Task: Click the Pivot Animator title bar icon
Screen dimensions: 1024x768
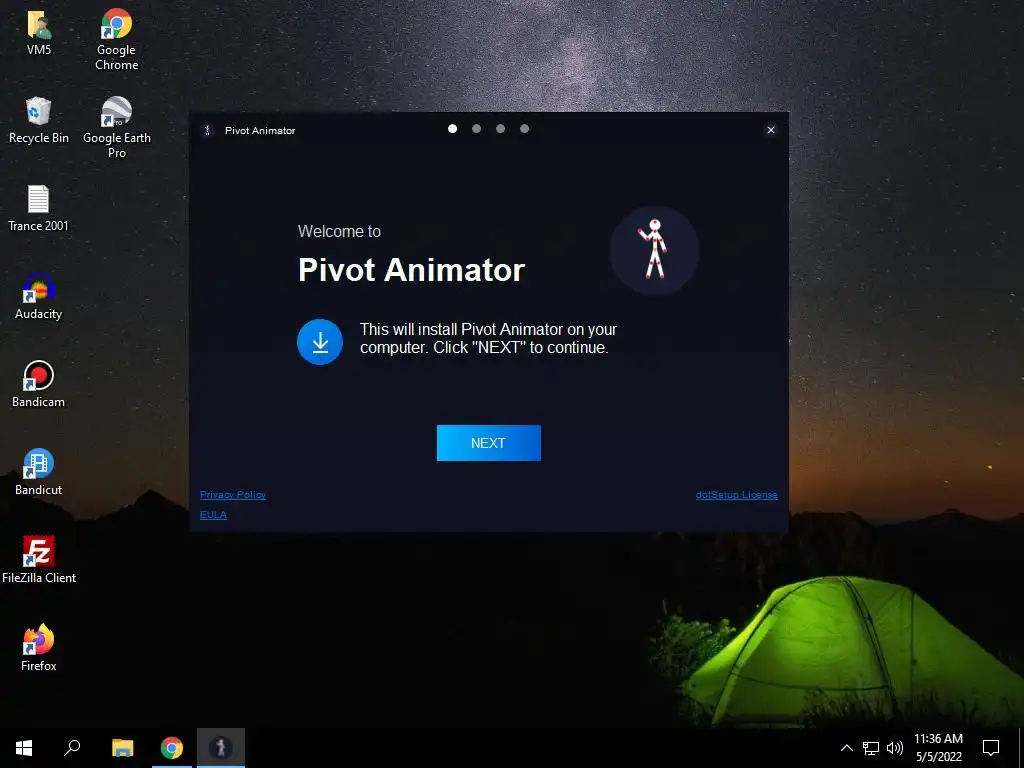Action: pos(208,130)
